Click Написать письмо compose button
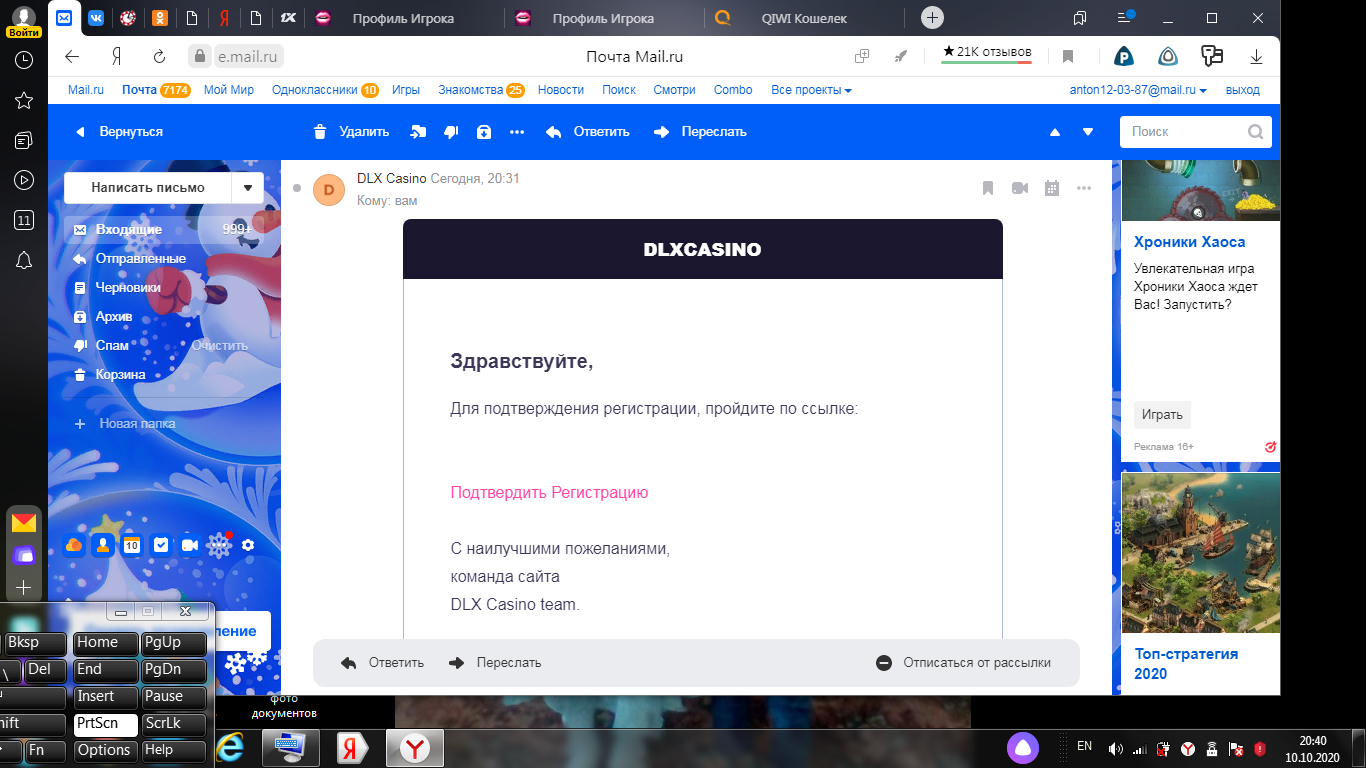Image resolution: width=1366 pixels, height=768 pixels. point(148,187)
